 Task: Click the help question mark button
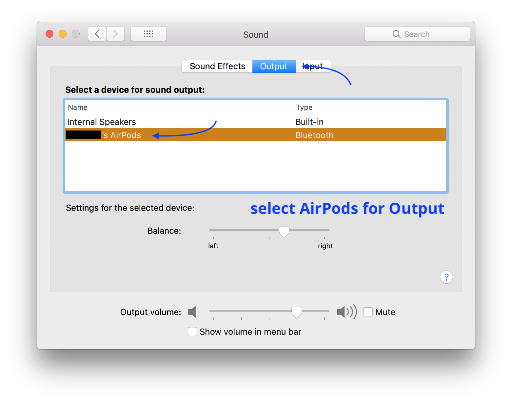point(446,277)
